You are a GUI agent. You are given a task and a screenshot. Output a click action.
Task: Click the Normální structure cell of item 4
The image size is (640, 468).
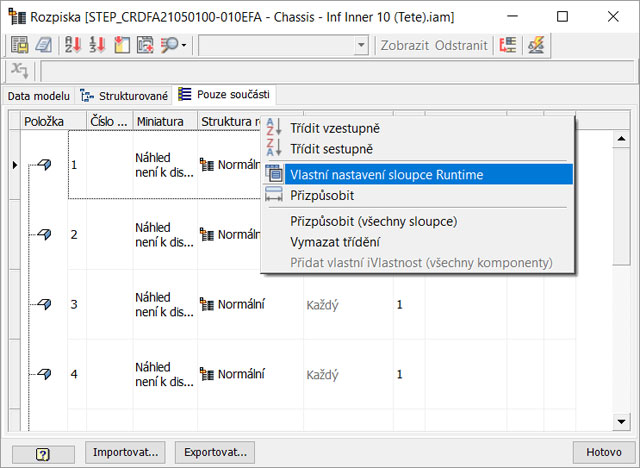tap(250, 374)
